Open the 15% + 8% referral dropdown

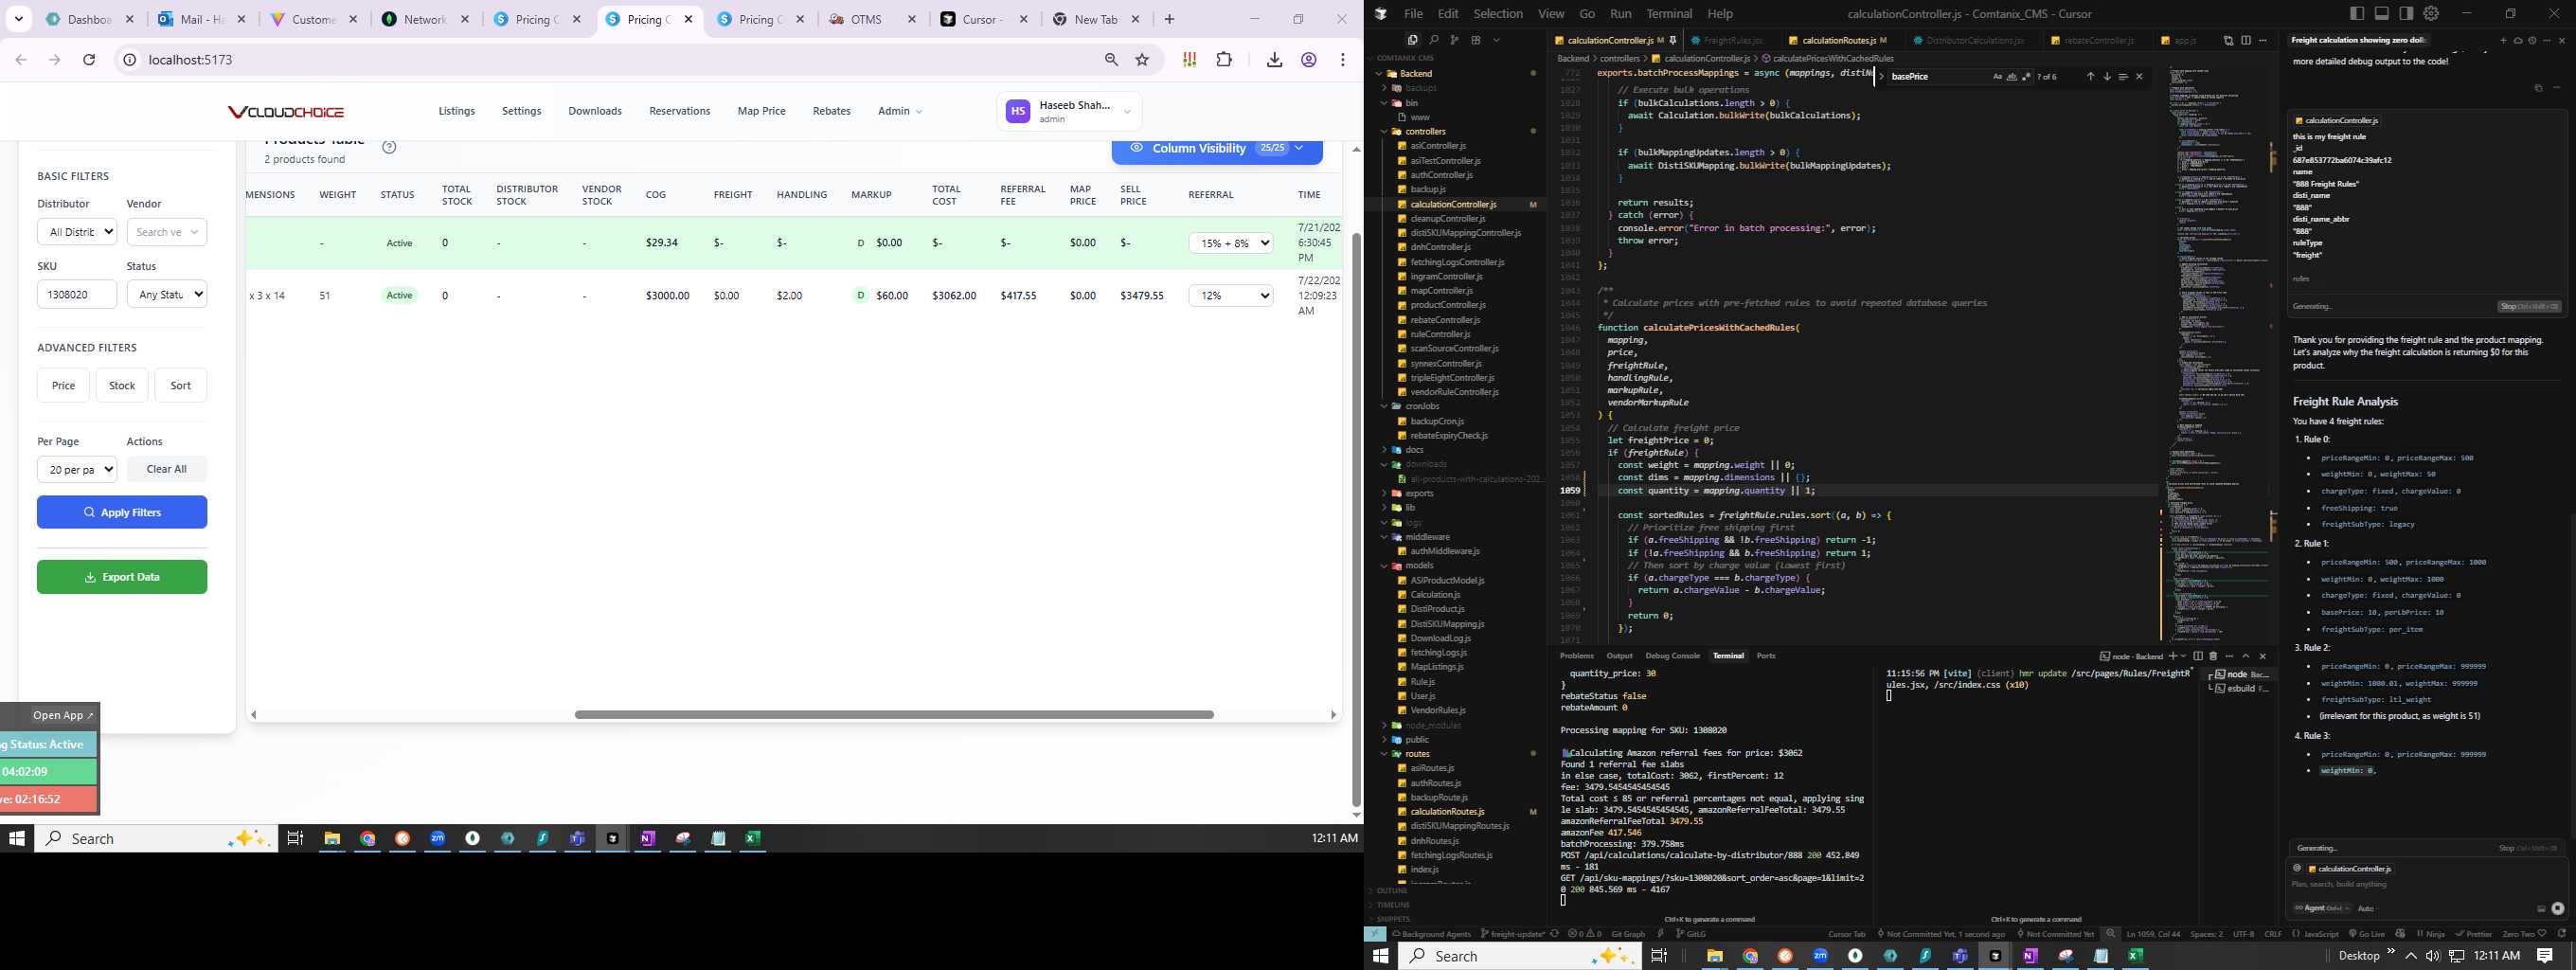click(1231, 243)
